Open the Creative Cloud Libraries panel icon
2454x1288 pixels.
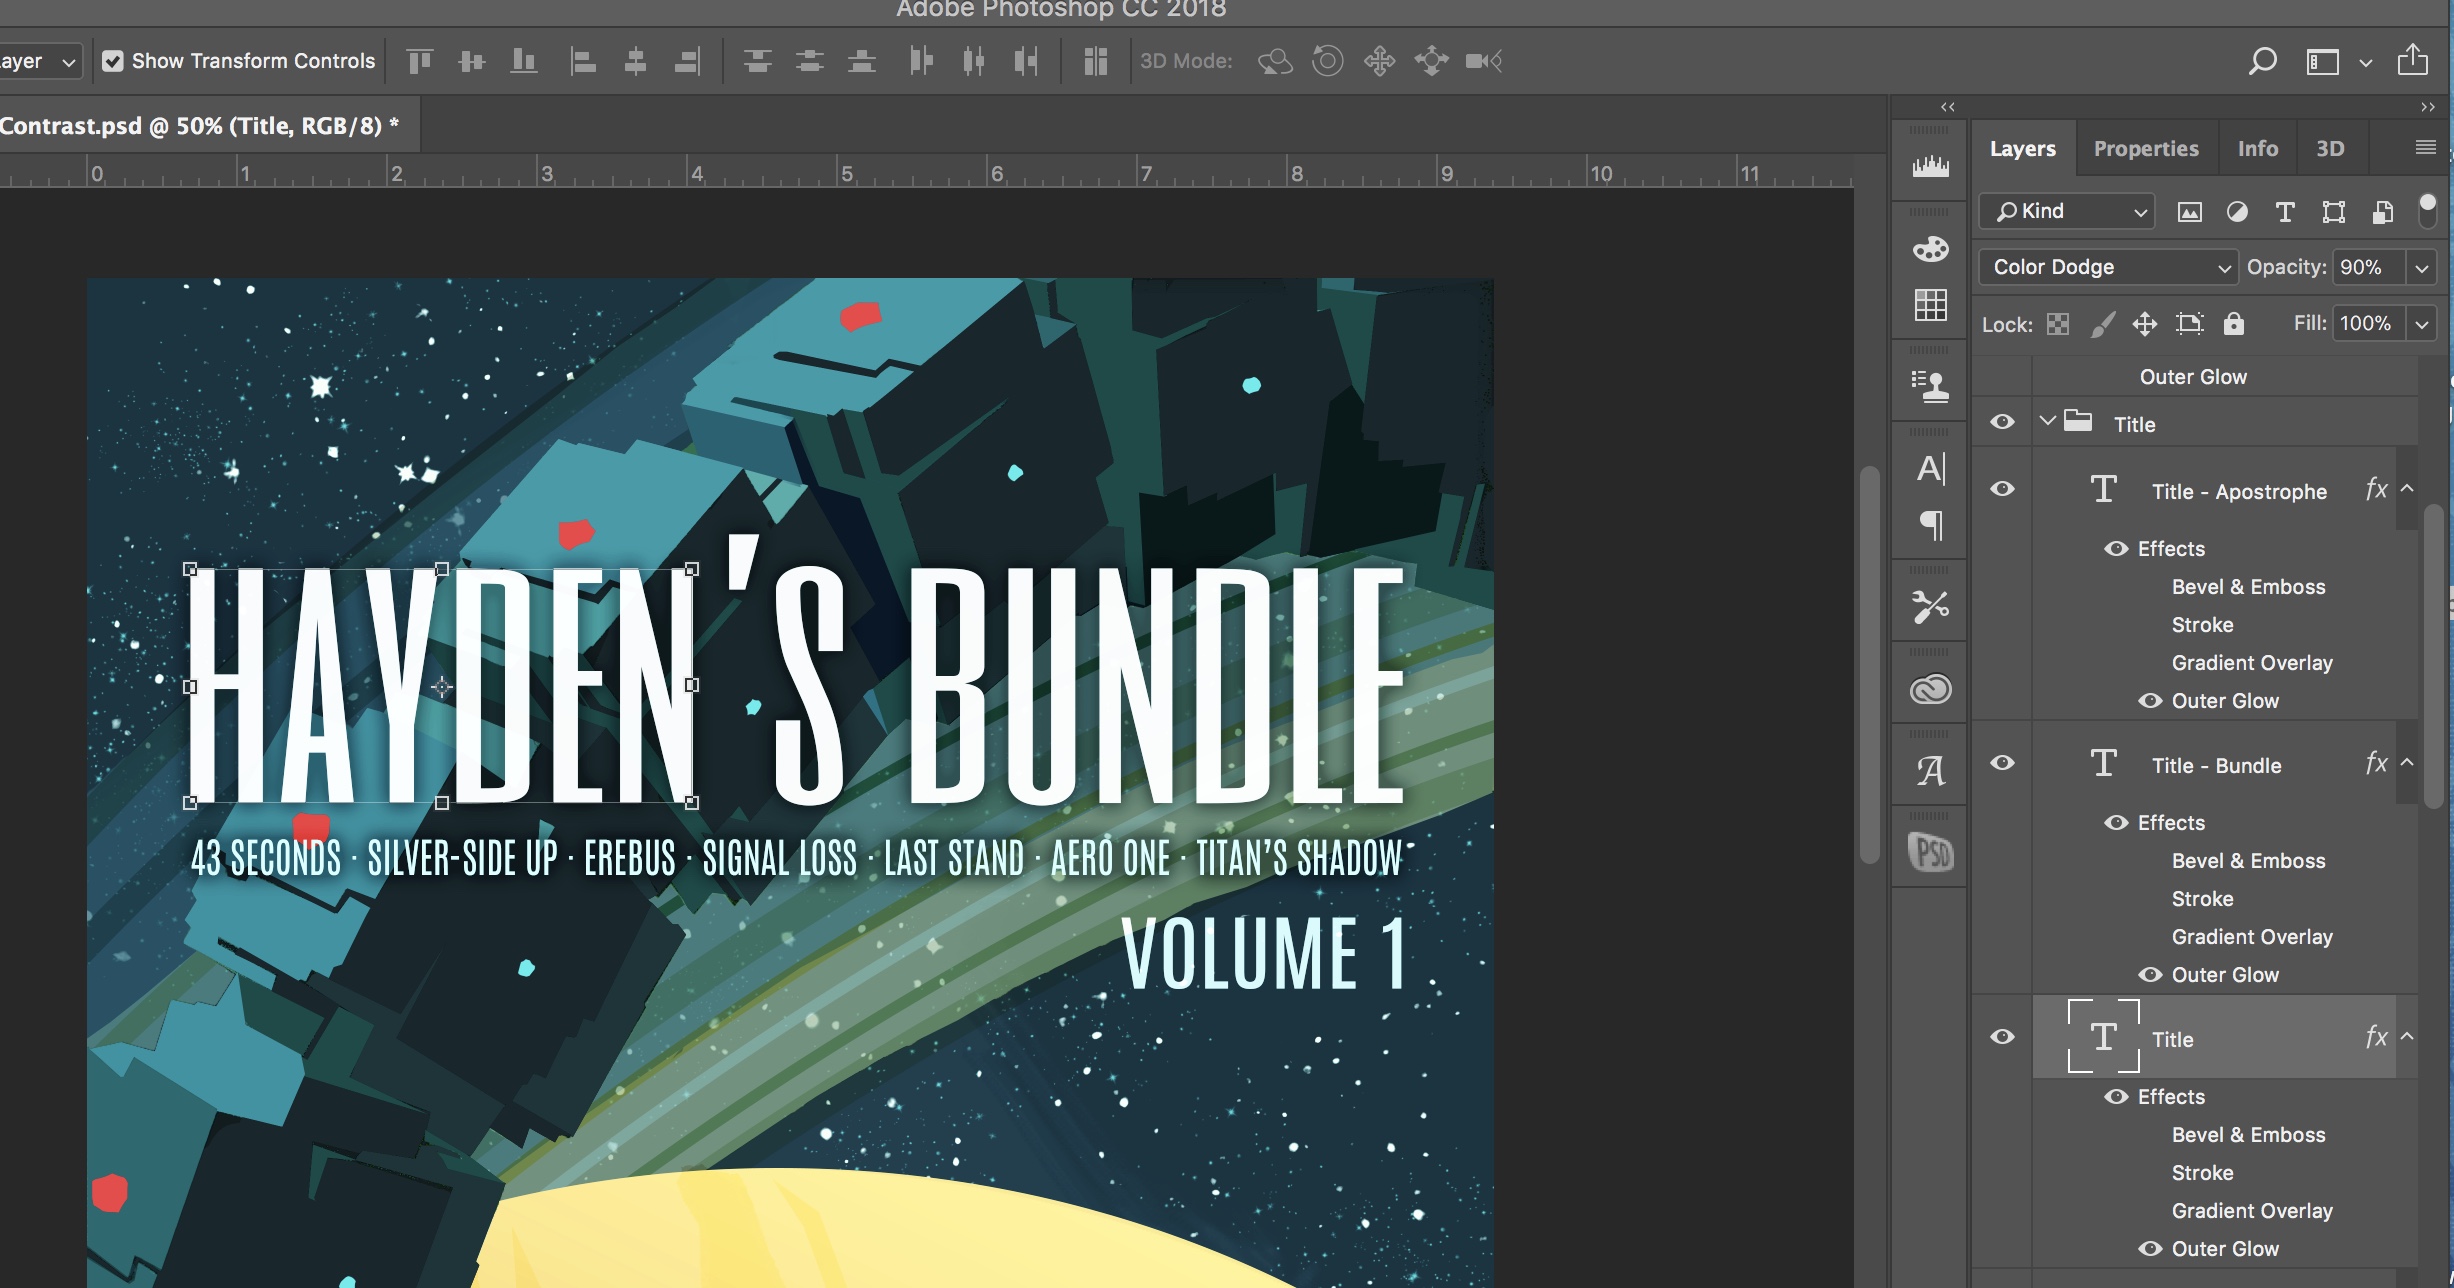1930,688
